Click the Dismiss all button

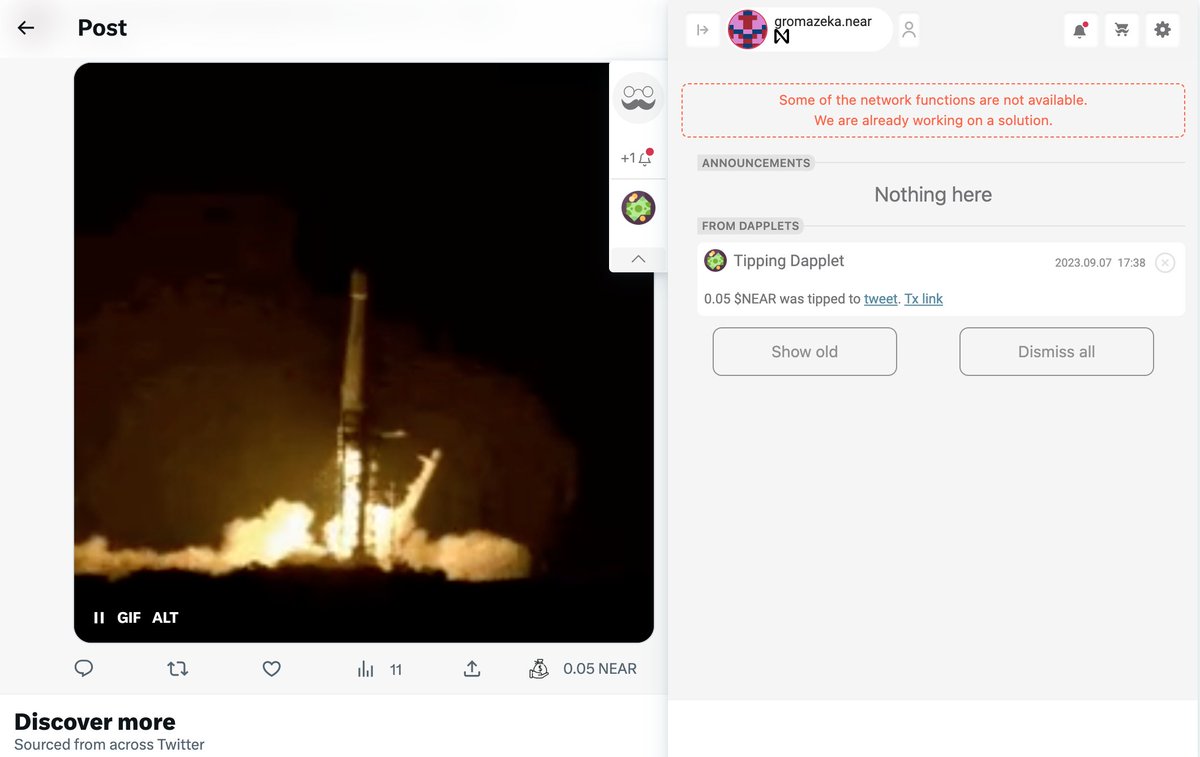tap(1057, 352)
